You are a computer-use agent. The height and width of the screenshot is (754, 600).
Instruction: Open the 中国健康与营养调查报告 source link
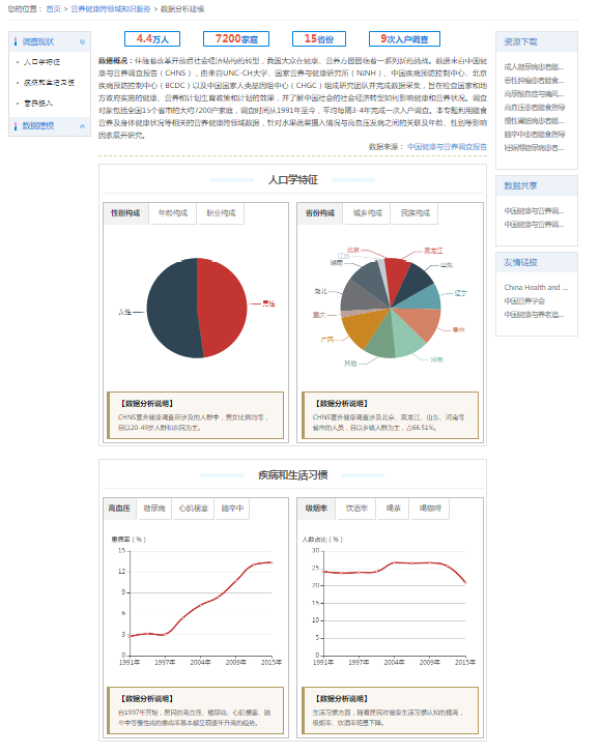pos(447,146)
